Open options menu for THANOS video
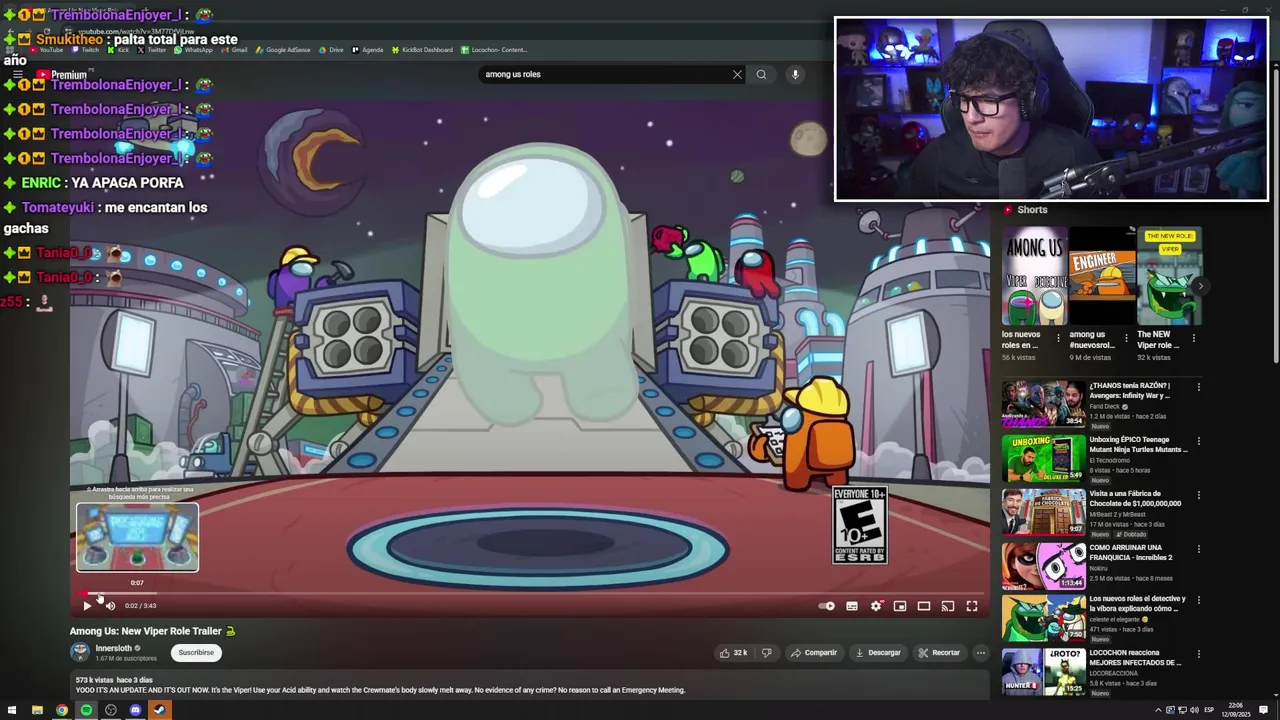The image size is (1280, 720). pos(1198,388)
